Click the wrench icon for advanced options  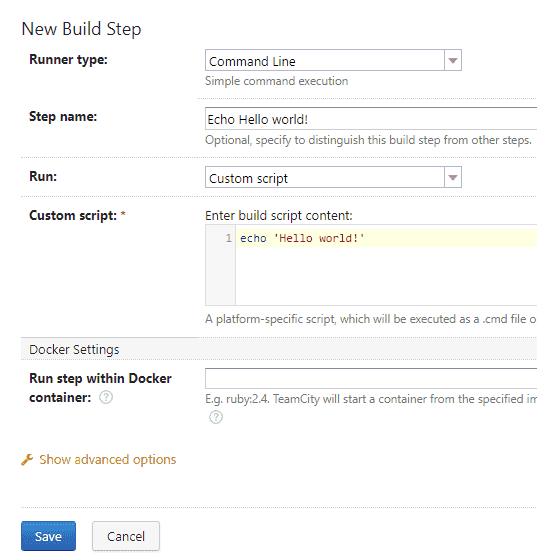click(27, 459)
